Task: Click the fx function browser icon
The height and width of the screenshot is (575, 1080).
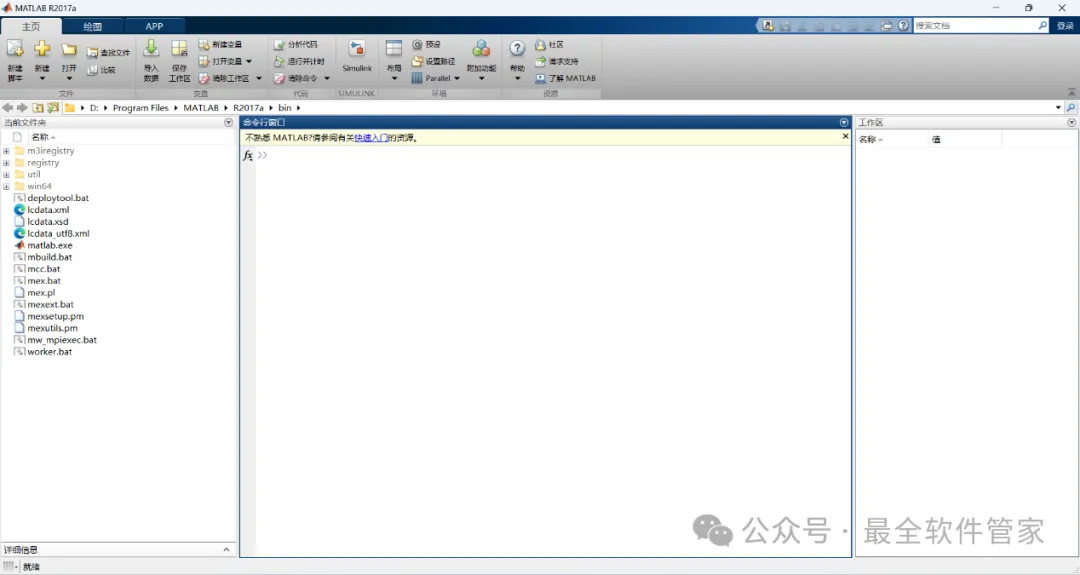Action: (x=248, y=156)
